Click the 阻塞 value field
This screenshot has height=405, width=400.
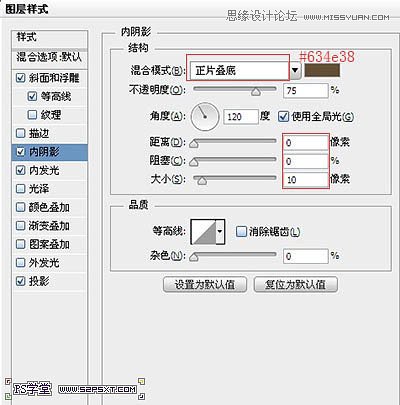306,161
